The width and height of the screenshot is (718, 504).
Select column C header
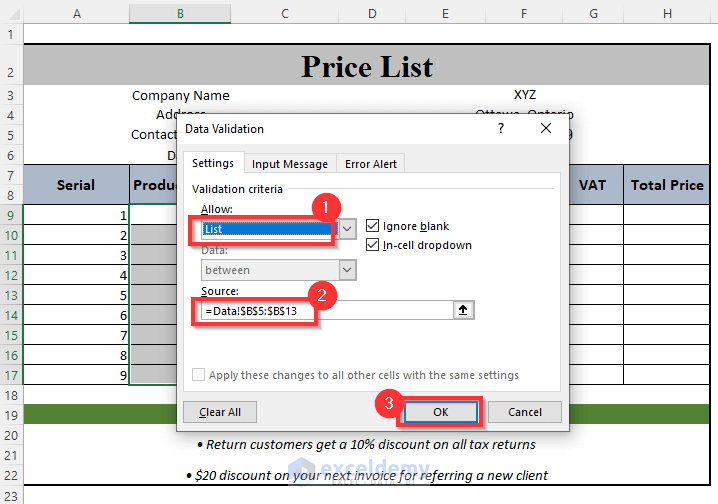point(285,14)
